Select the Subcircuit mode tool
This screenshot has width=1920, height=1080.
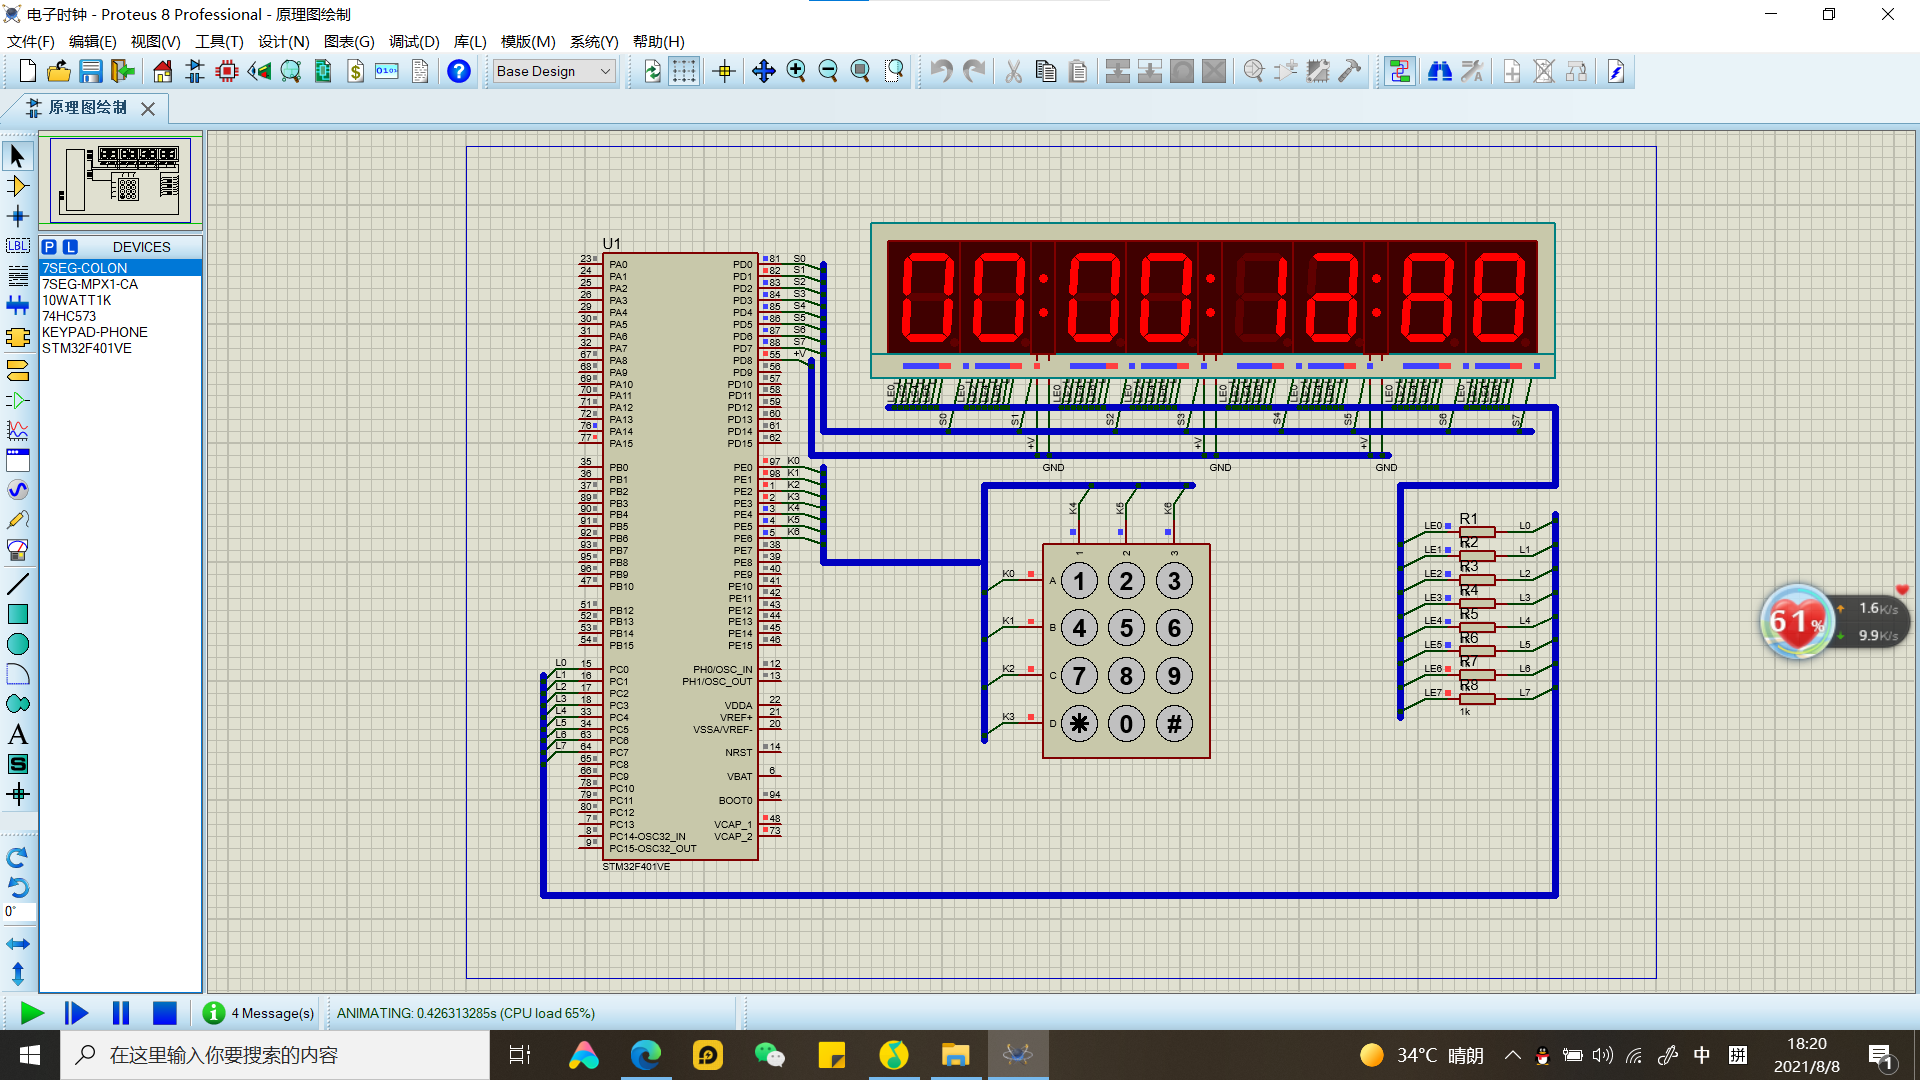pyautogui.click(x=17, y=337)
